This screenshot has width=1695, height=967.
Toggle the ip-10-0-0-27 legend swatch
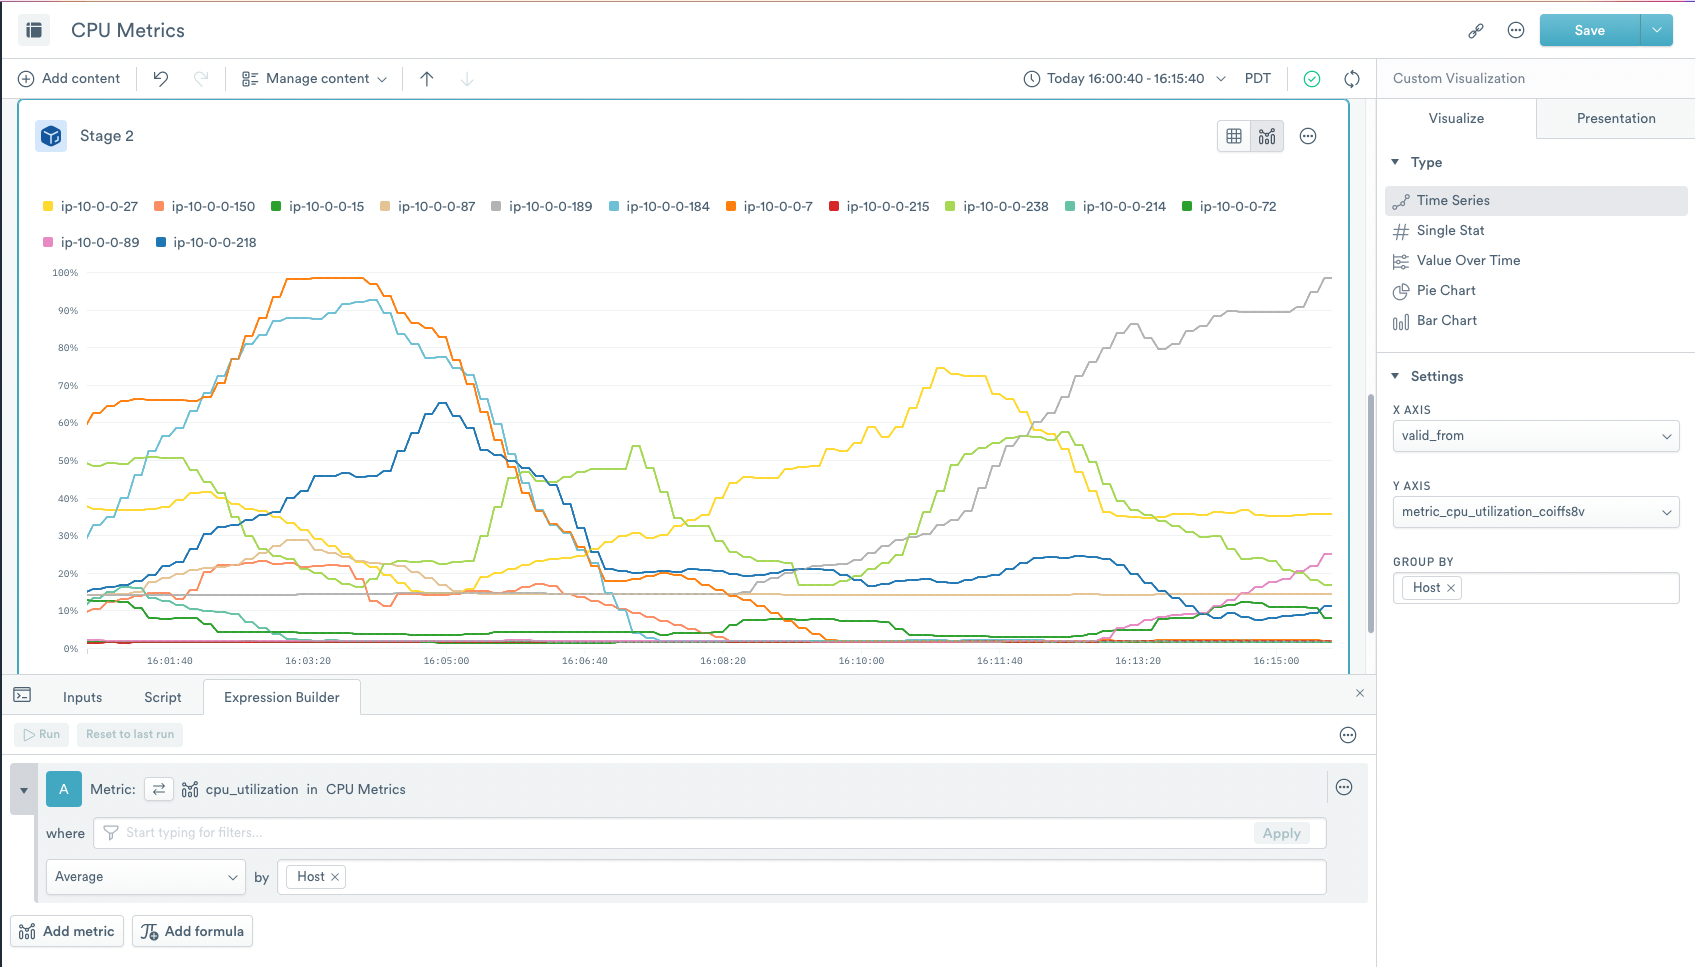click(x=48, y=206)
